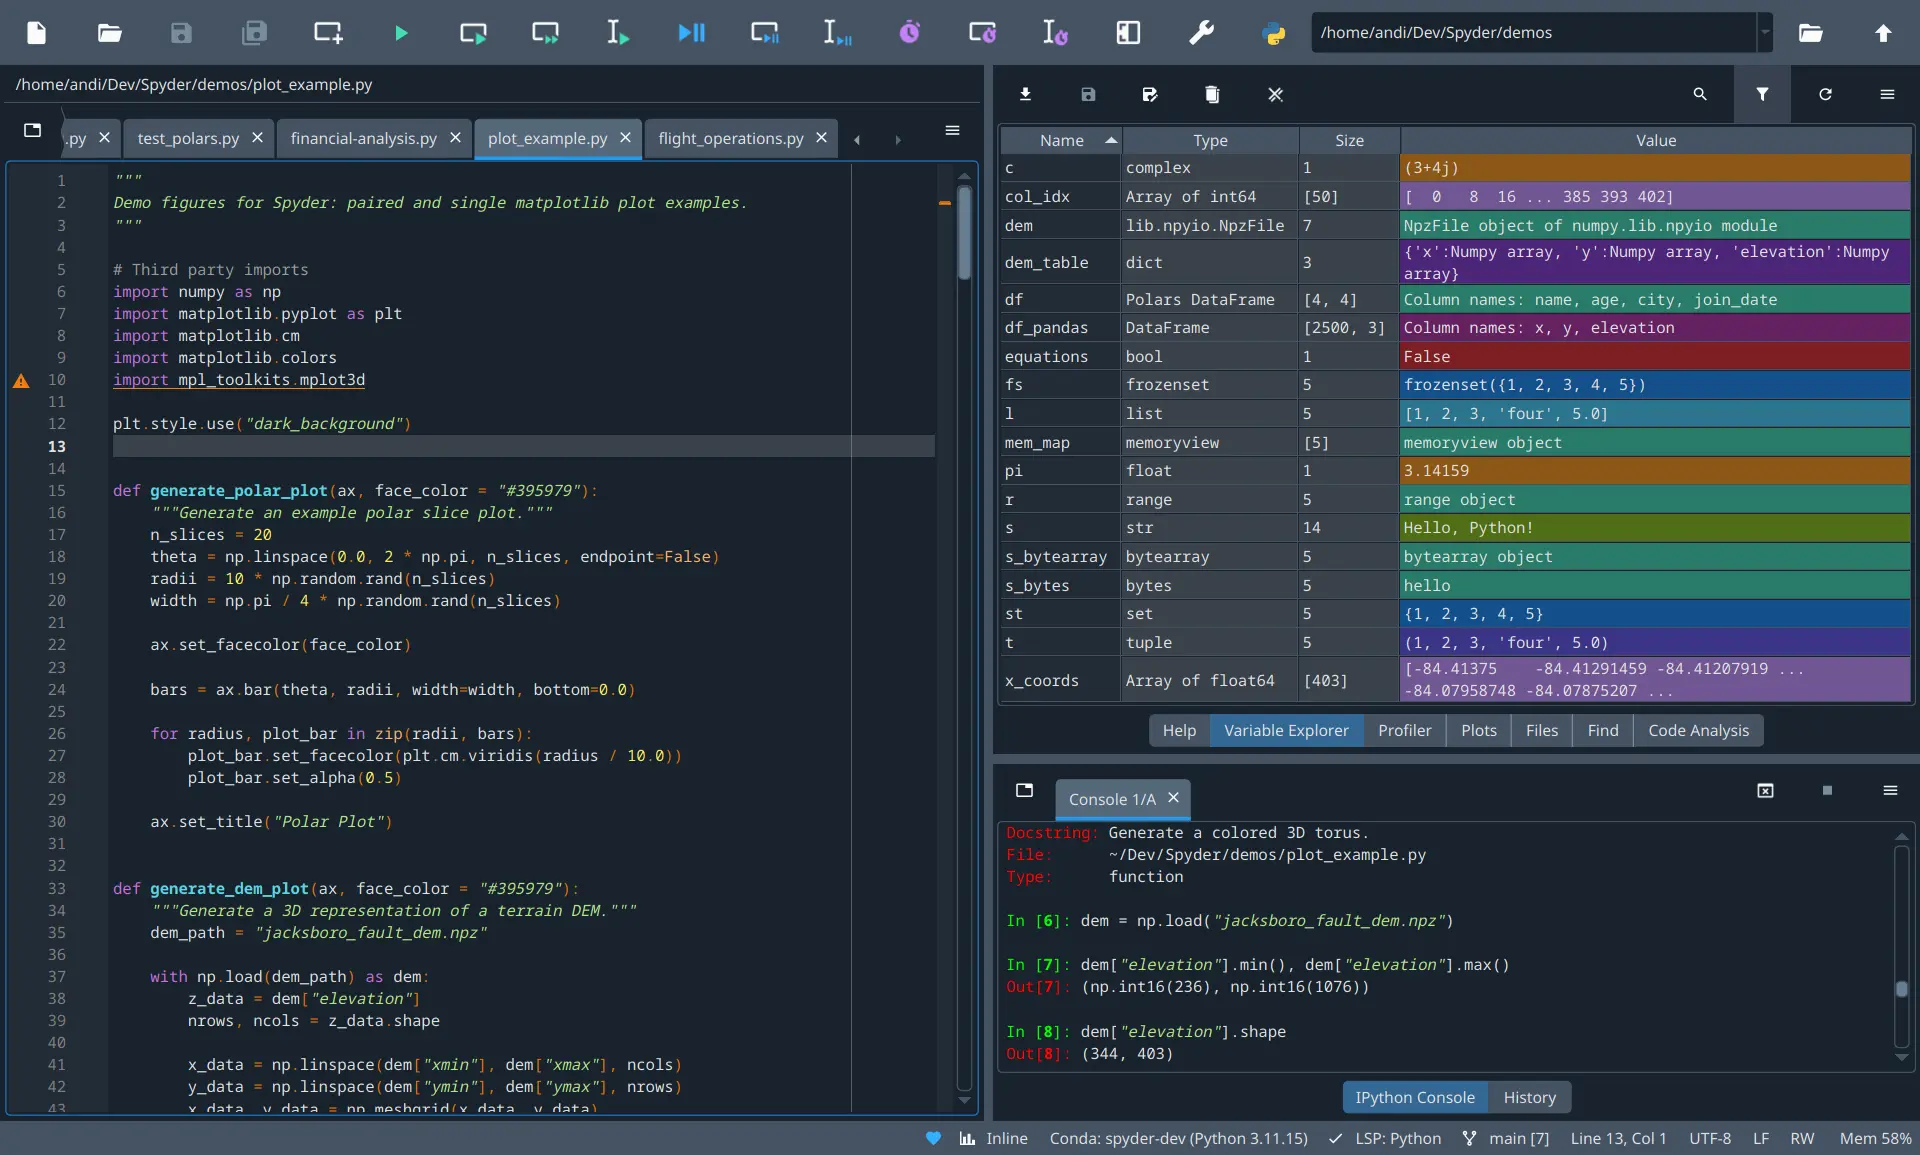Switch to financial-analysis.py tab

click(x=363, y=138)
